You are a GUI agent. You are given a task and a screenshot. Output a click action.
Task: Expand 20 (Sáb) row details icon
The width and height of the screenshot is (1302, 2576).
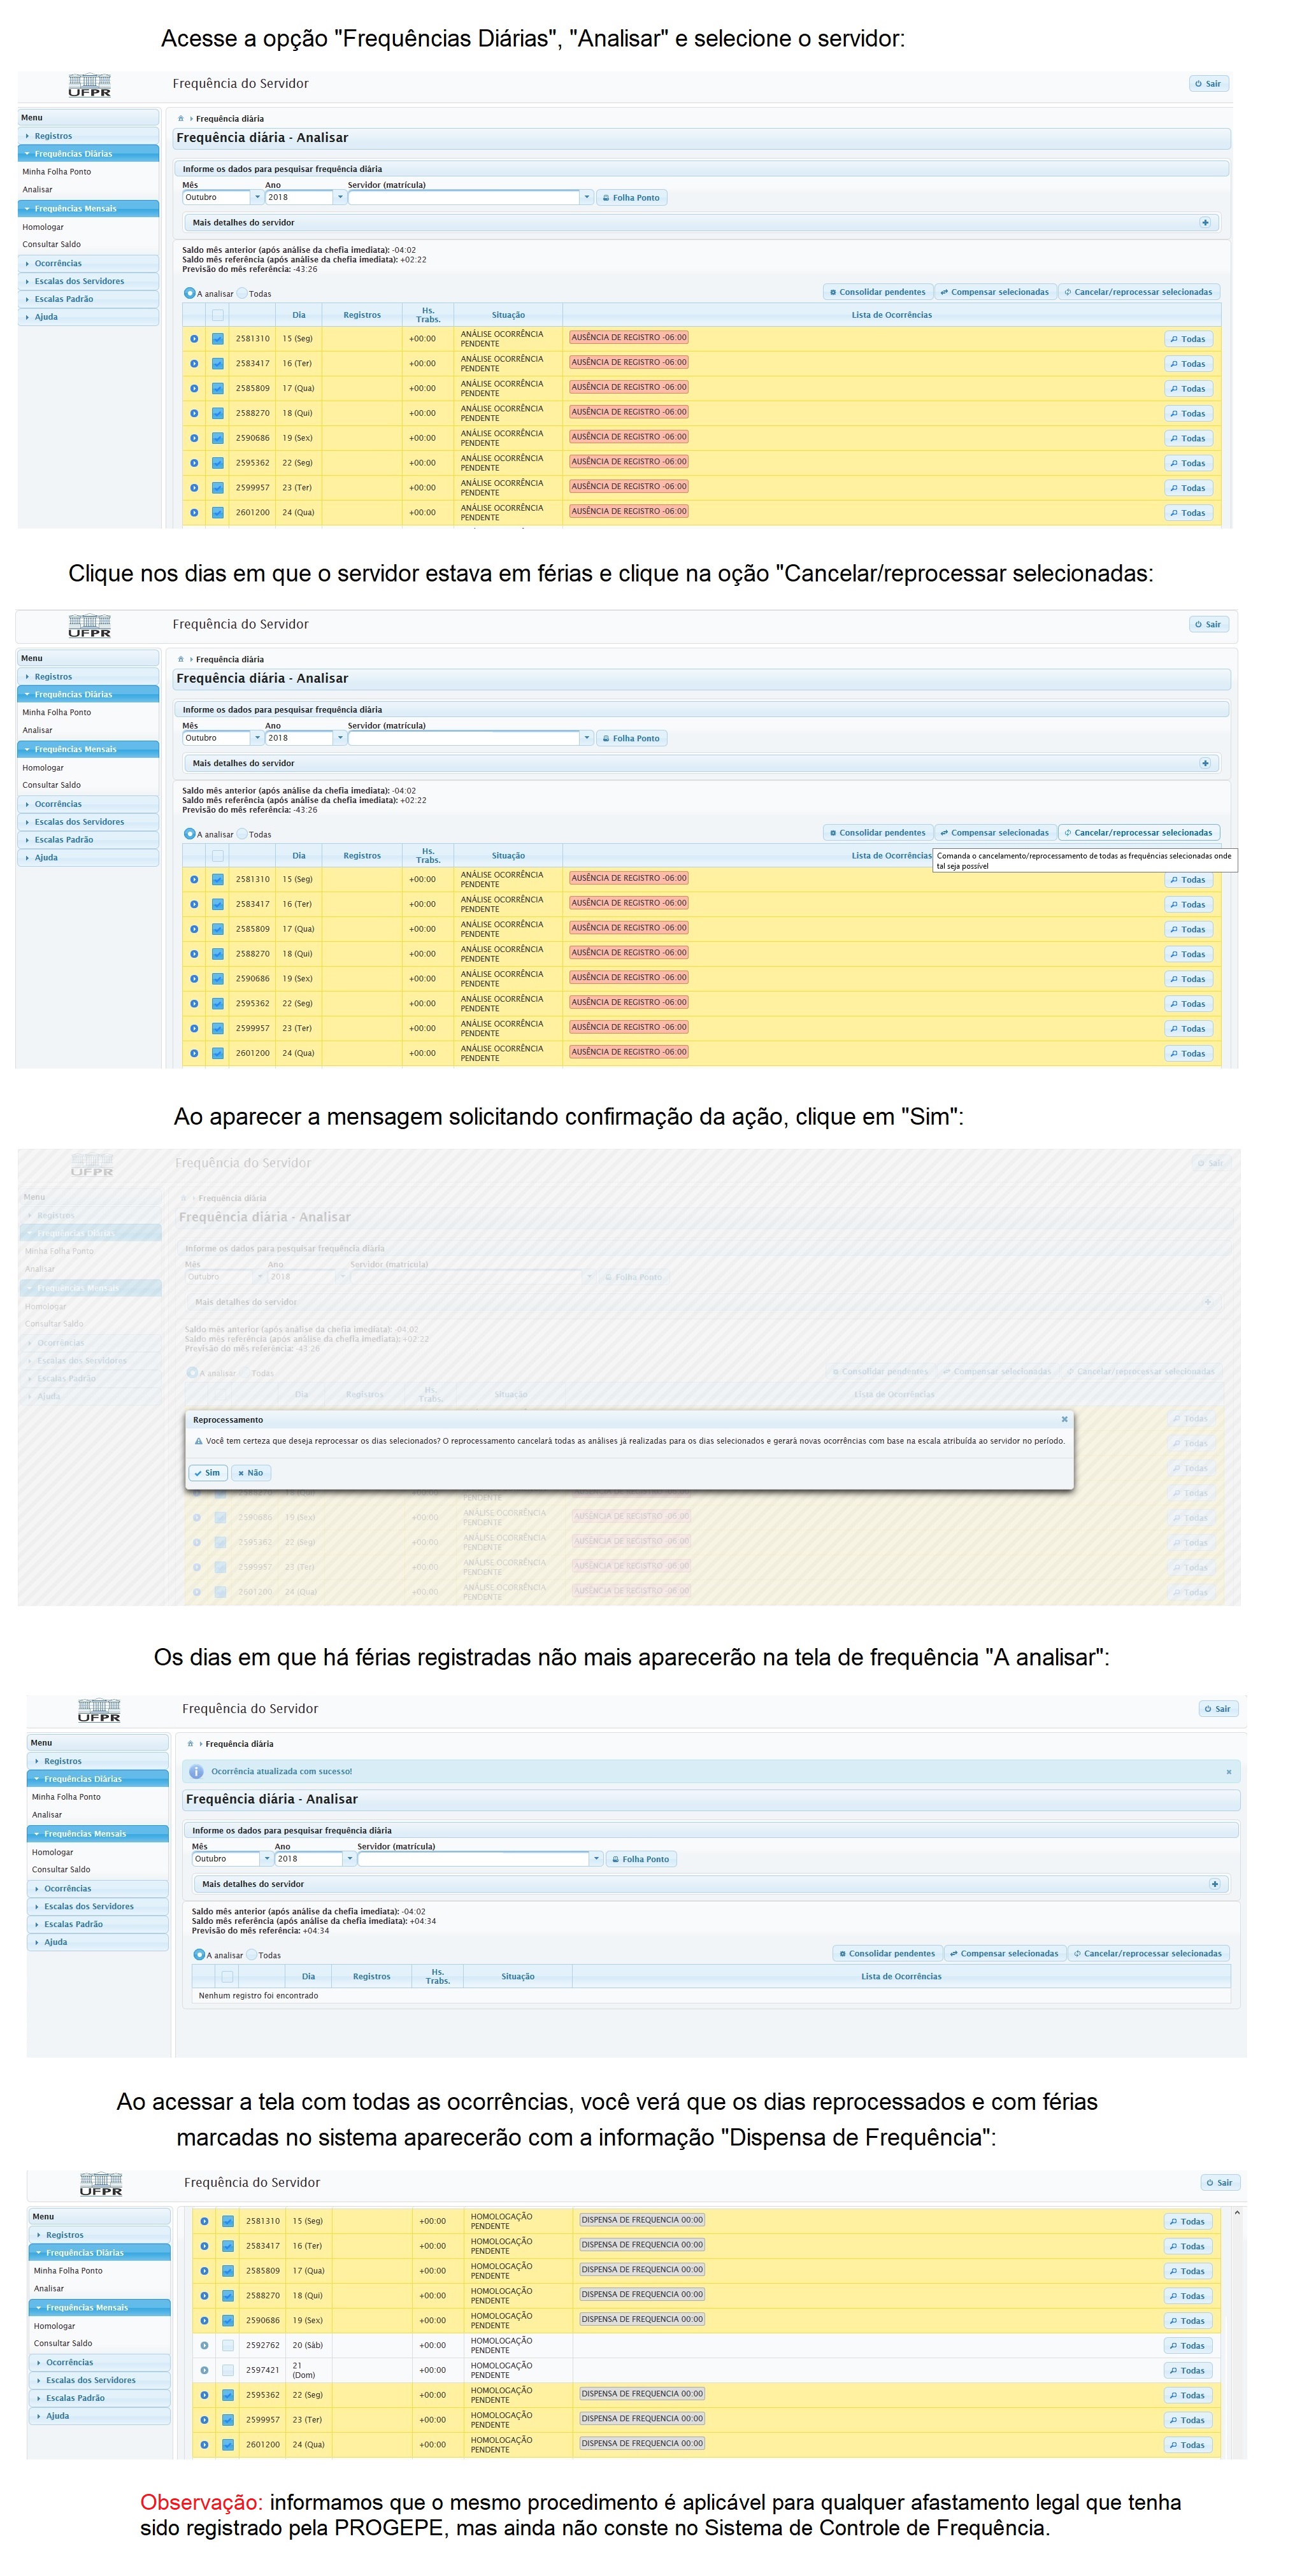[204, 2345]
